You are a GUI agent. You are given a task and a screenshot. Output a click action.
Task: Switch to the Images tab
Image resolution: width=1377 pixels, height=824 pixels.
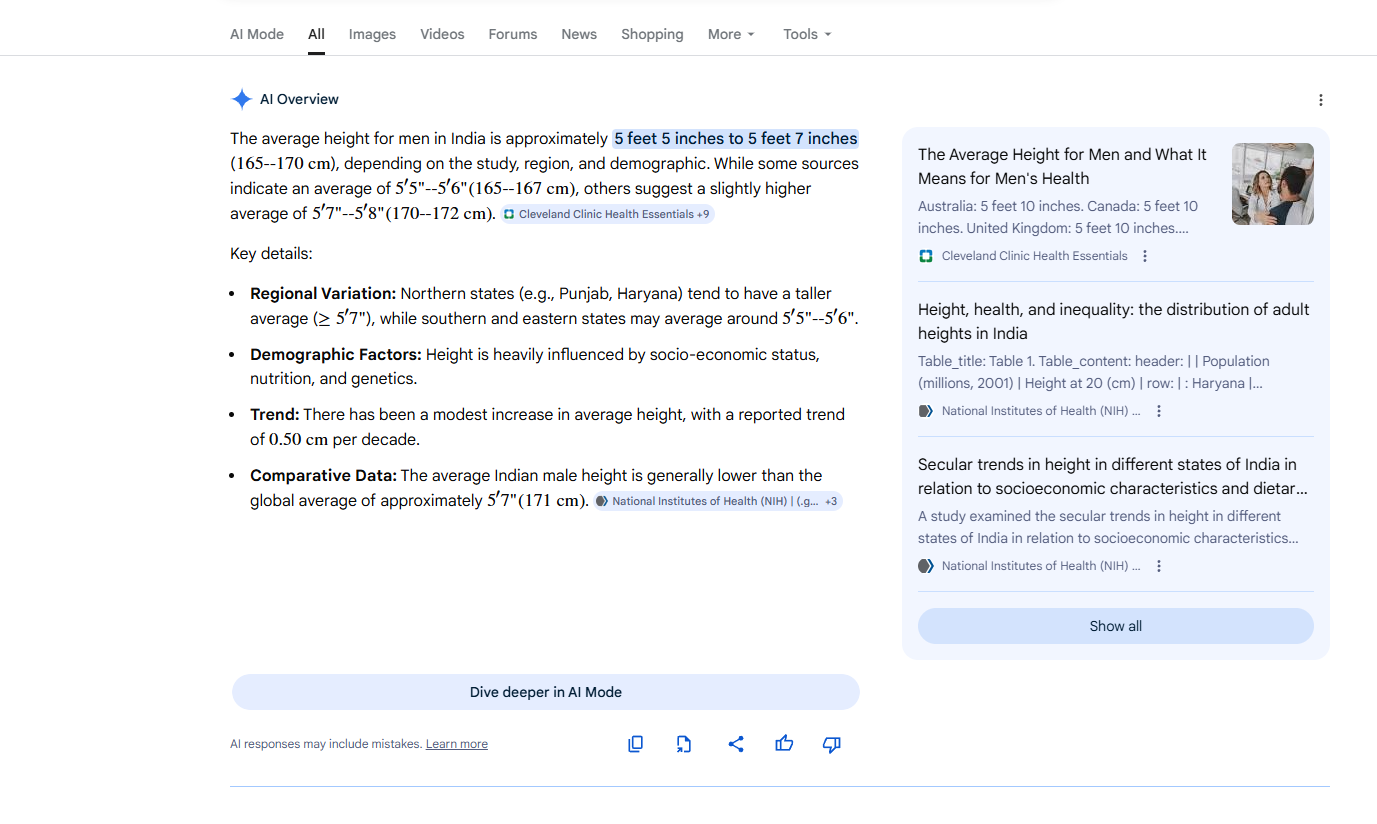click(x=372, y=34)
